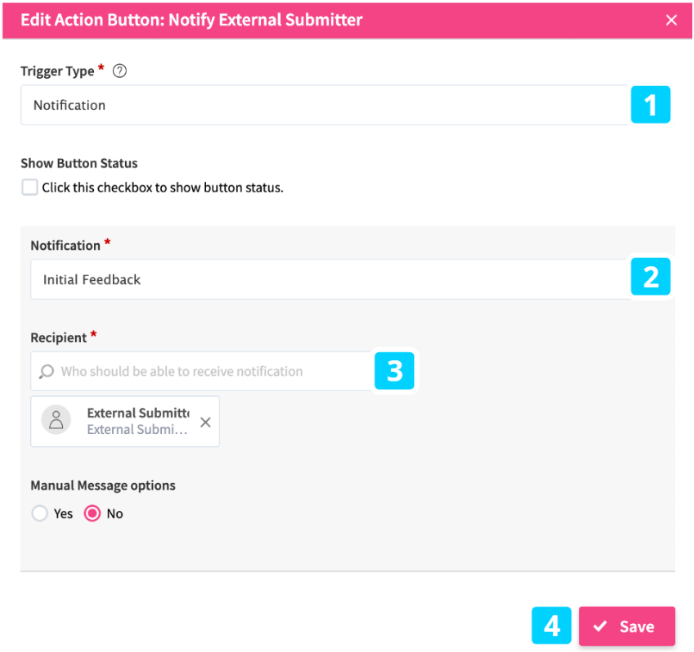
Task: Select Yes for Manual Message options
Action: pos(40,514)
